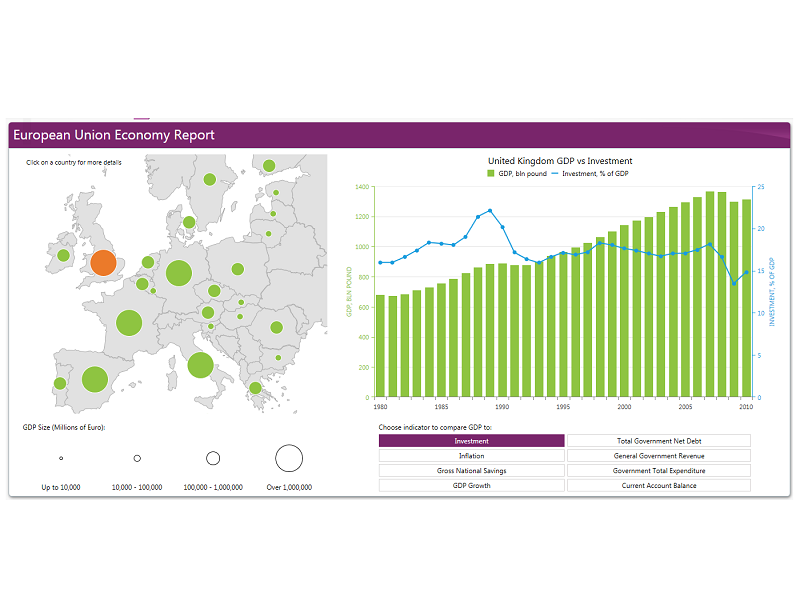This screenshot has width=800, height=600.
Task: Select Total Government Net Debt indicator
Action: tap(658, 441)
